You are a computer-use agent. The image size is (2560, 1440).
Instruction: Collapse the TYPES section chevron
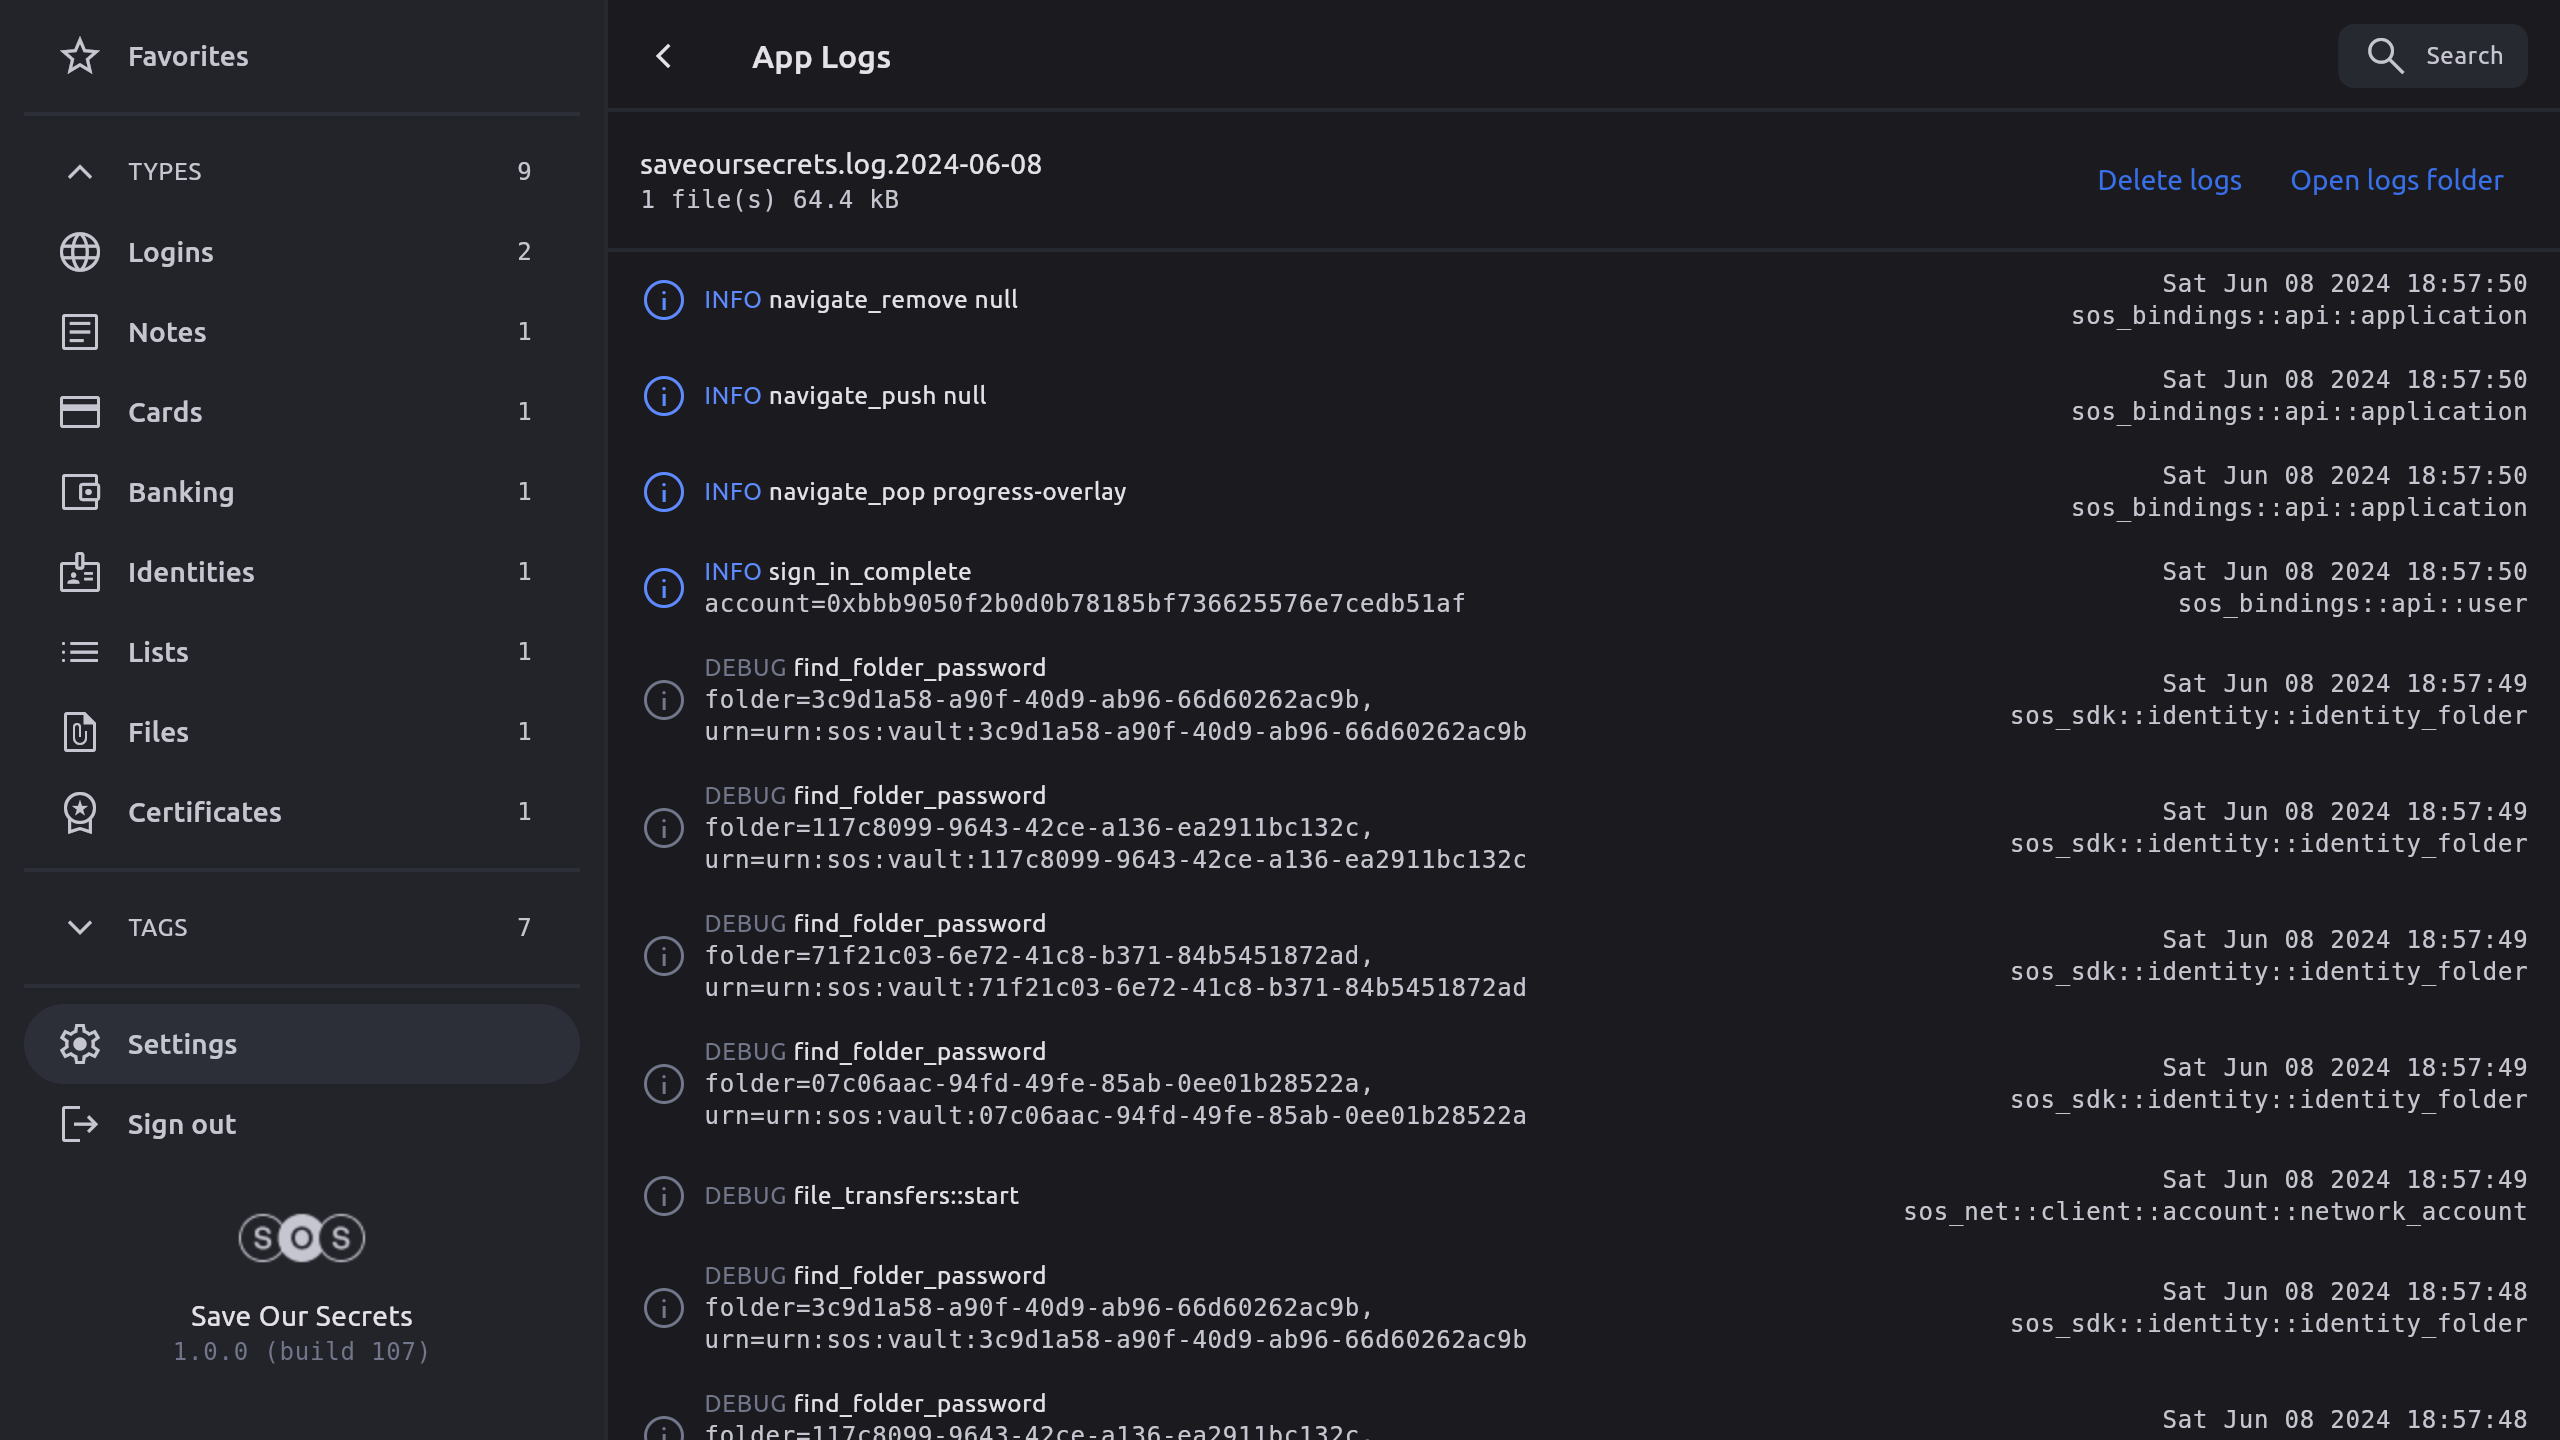pos(80,172)
